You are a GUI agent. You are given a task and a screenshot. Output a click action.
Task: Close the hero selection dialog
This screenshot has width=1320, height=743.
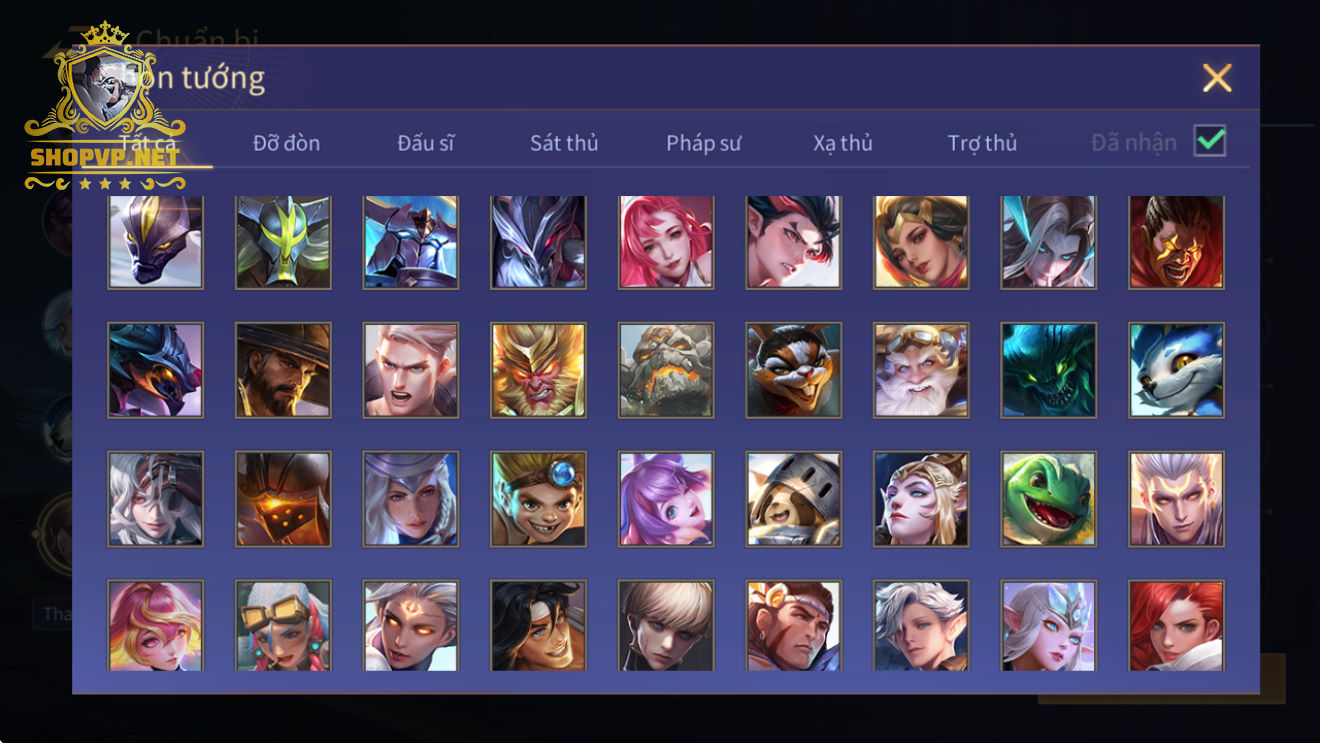(1217, 78)
